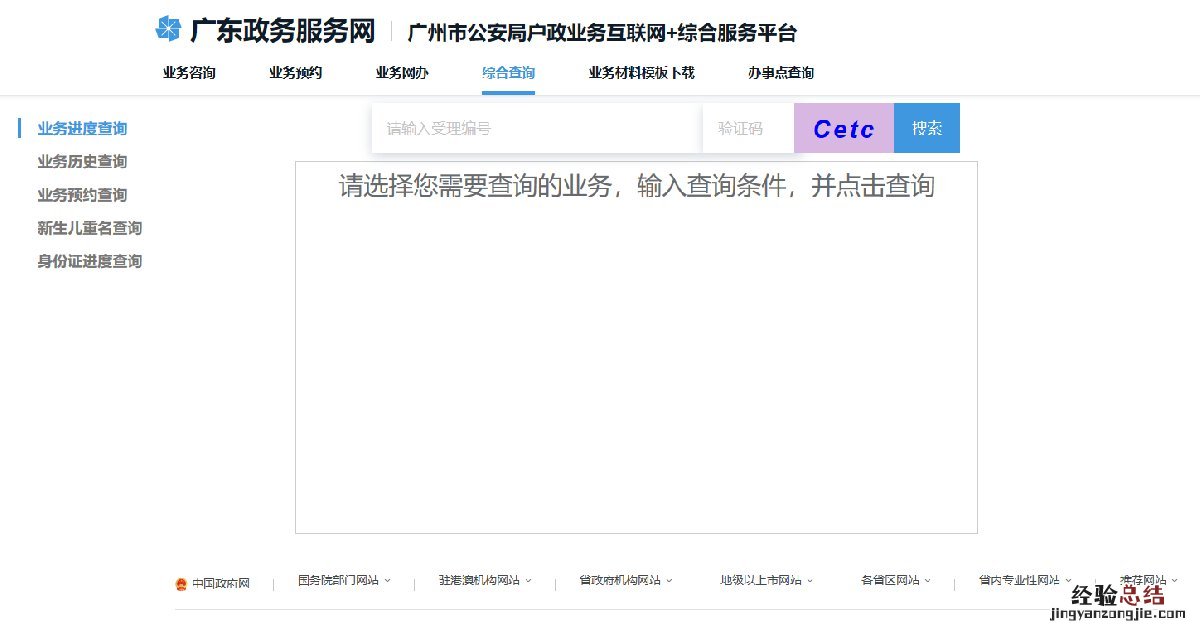1200x632 pixels.
Task: Go to the 业务预约 menu
Action: pos(295,73)
